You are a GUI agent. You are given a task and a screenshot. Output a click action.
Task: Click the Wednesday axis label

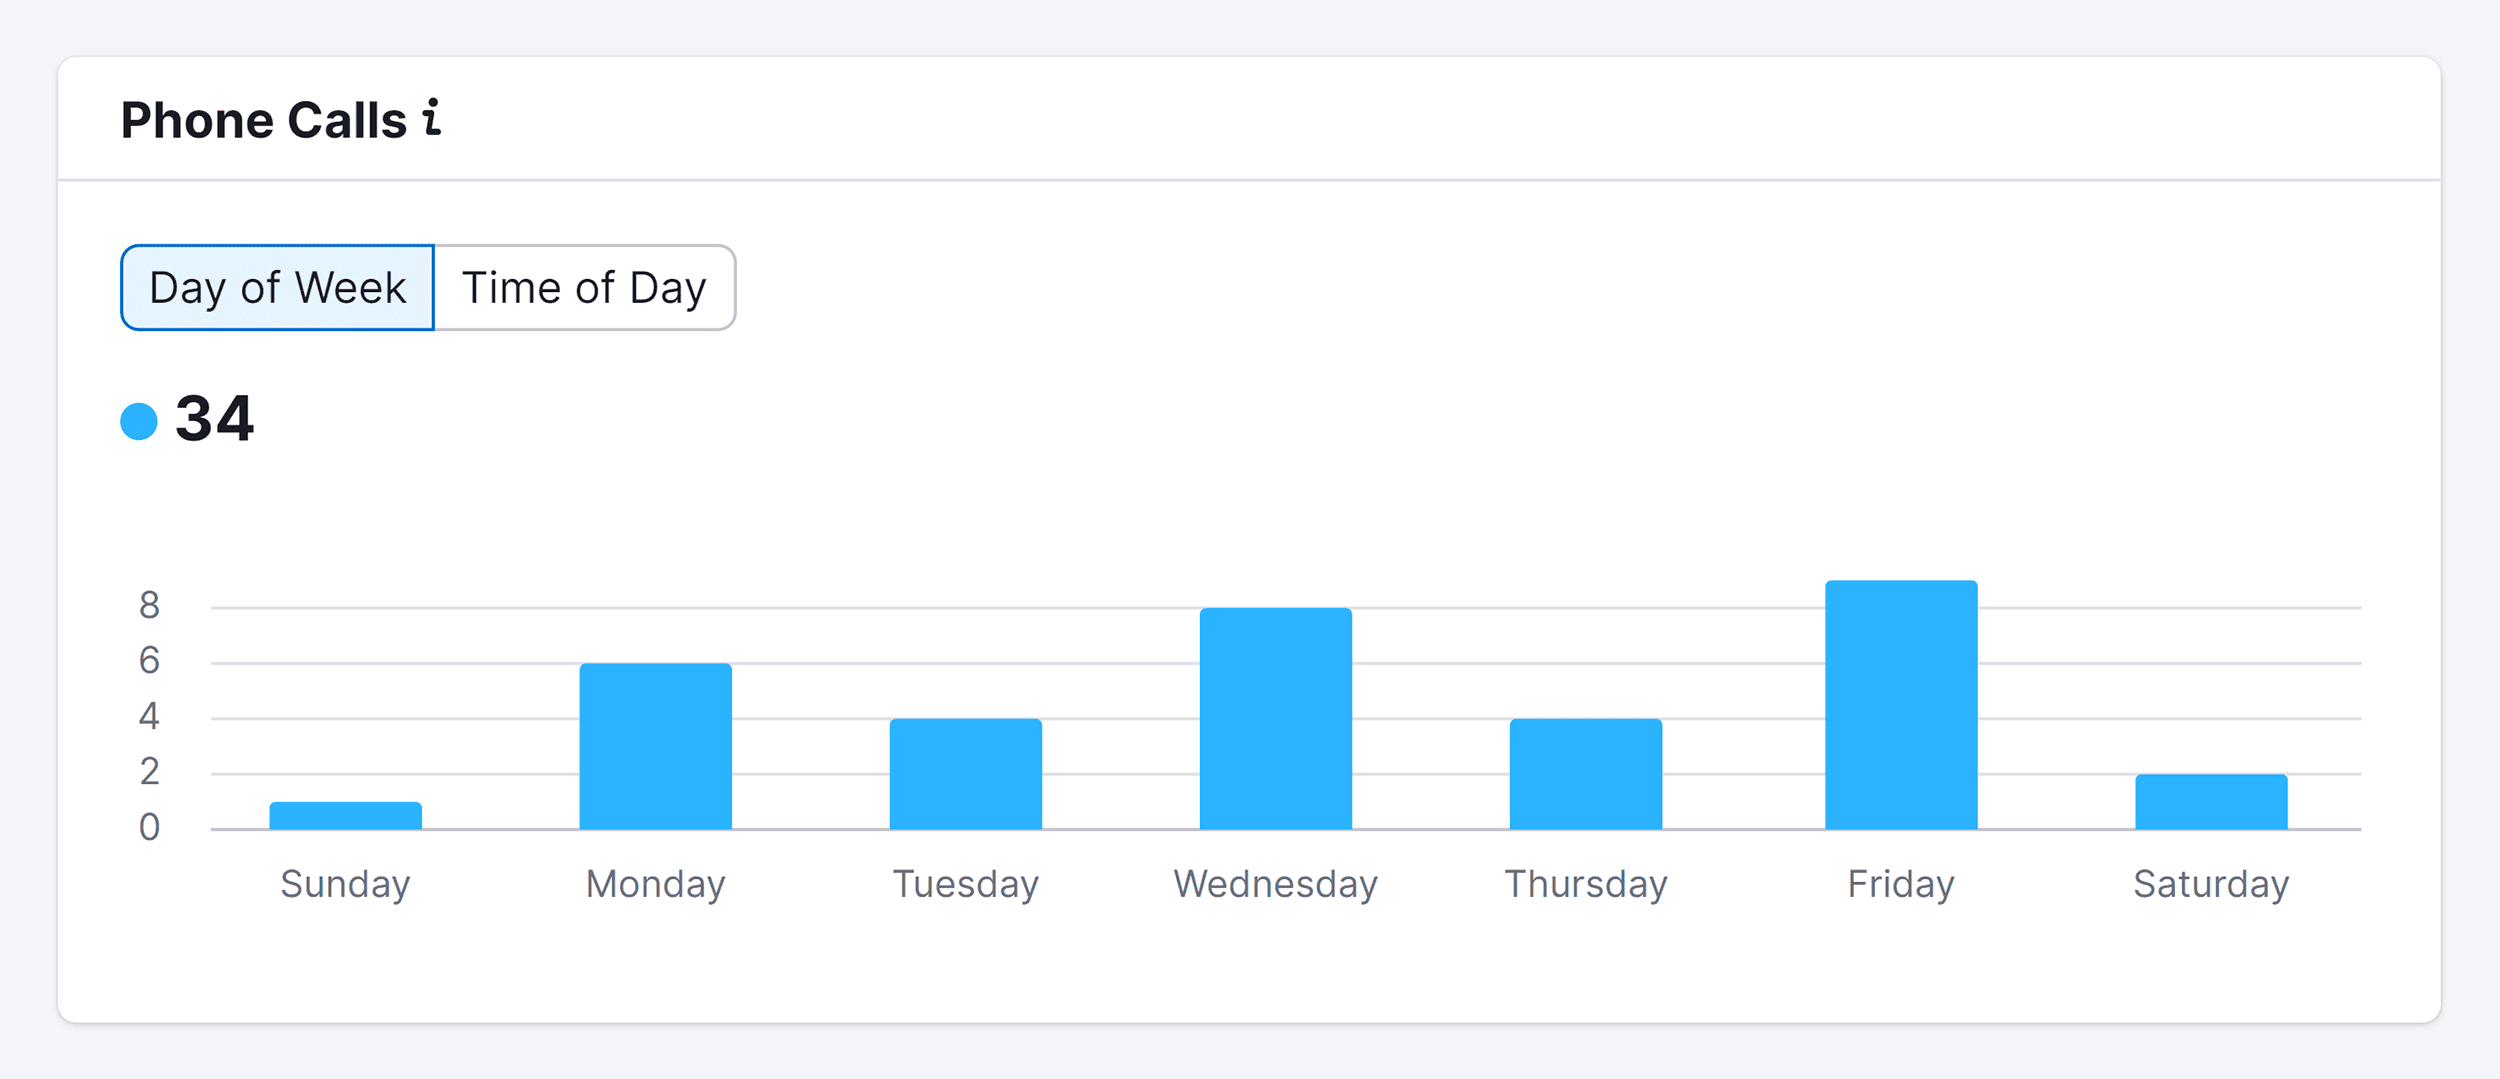point(1275,884)
